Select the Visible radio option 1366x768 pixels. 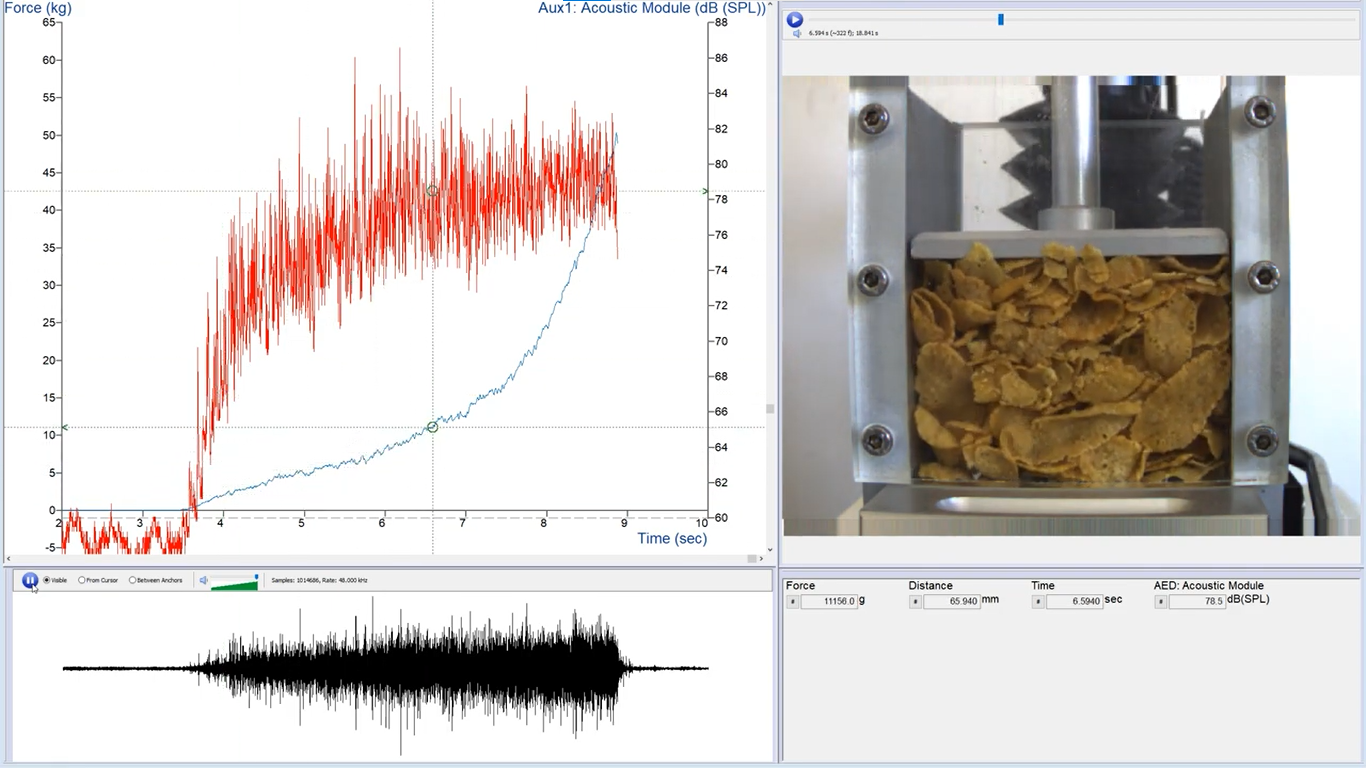coord(46,580)
